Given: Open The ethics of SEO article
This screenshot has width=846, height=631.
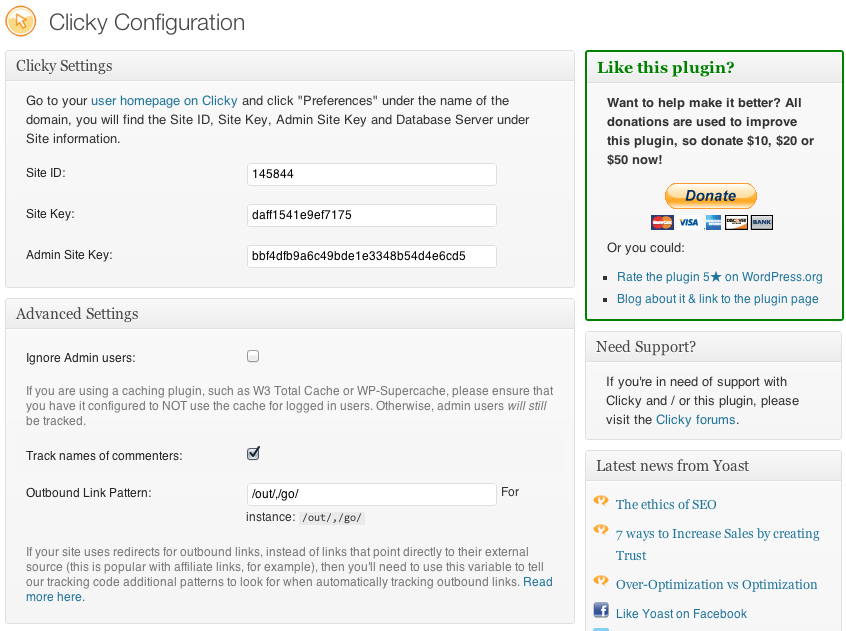Looking at the screenshot, I should pos(666,504).
